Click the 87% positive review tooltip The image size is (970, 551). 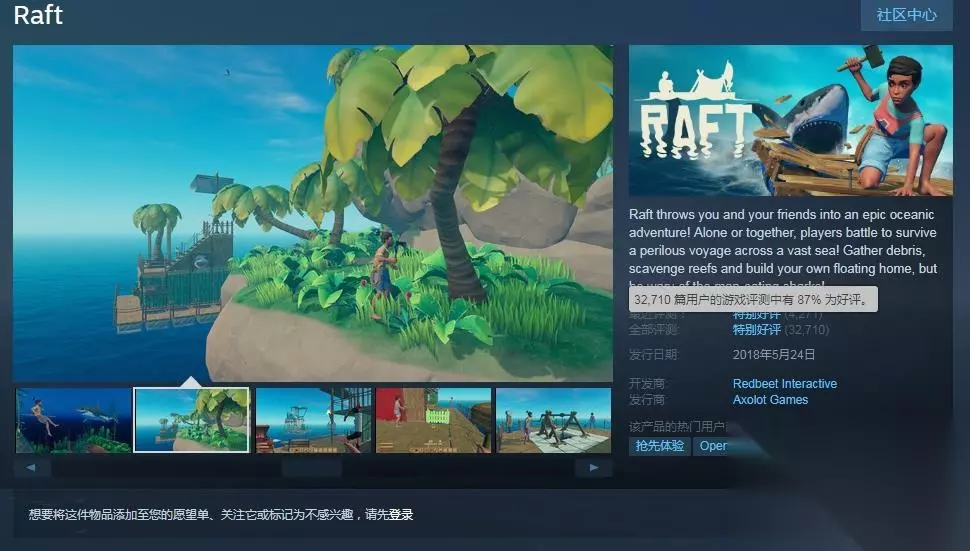pyautogui.click(x=753, y=299)
